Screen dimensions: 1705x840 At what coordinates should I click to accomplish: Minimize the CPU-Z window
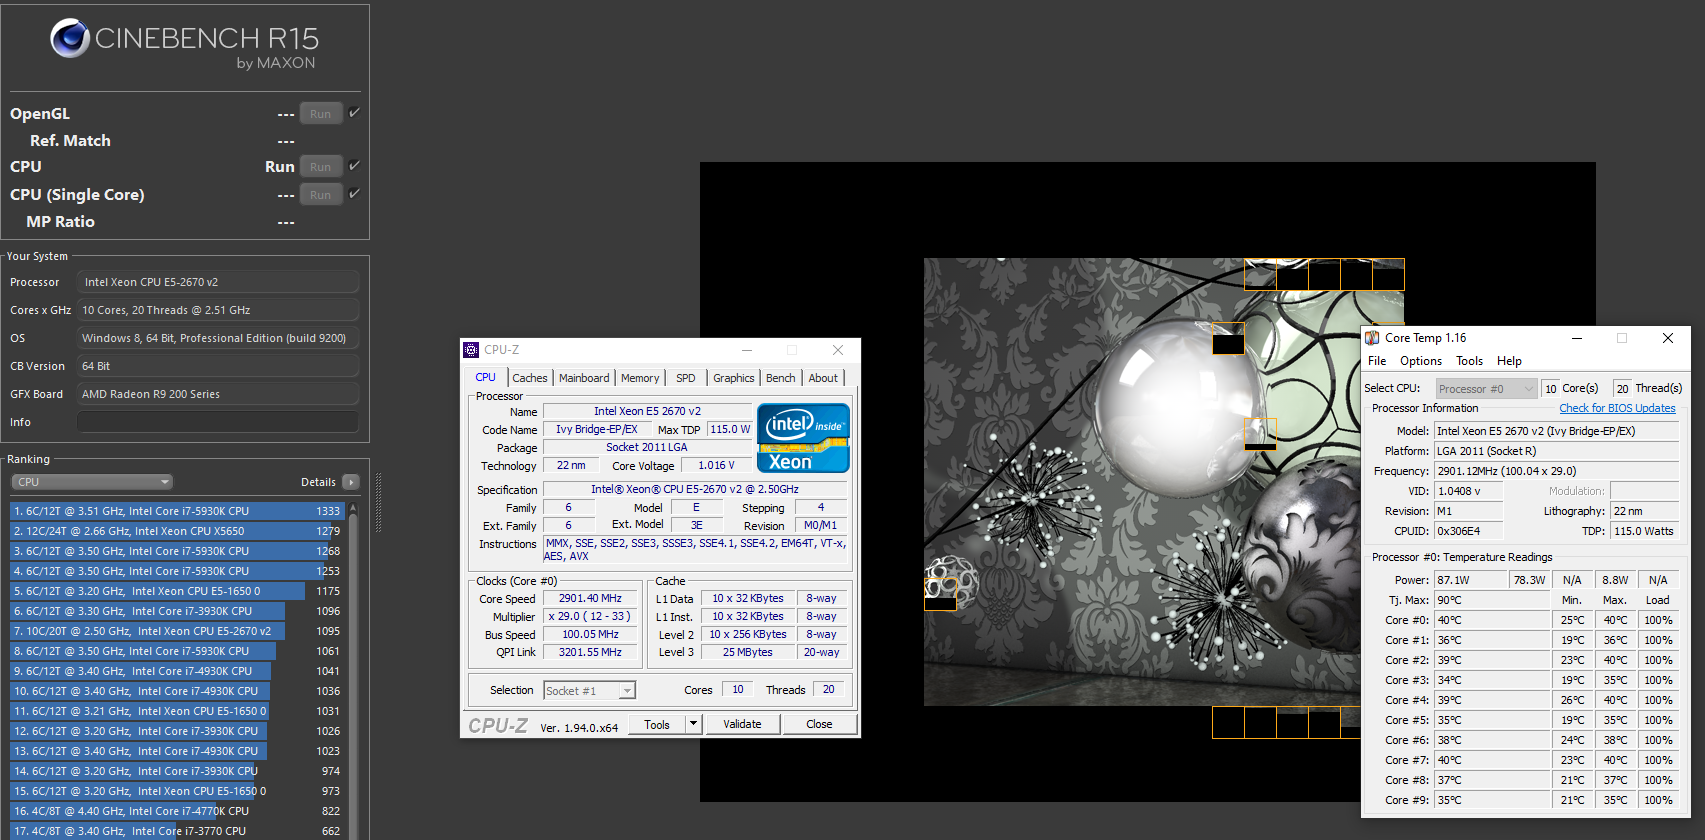point(746,350)
